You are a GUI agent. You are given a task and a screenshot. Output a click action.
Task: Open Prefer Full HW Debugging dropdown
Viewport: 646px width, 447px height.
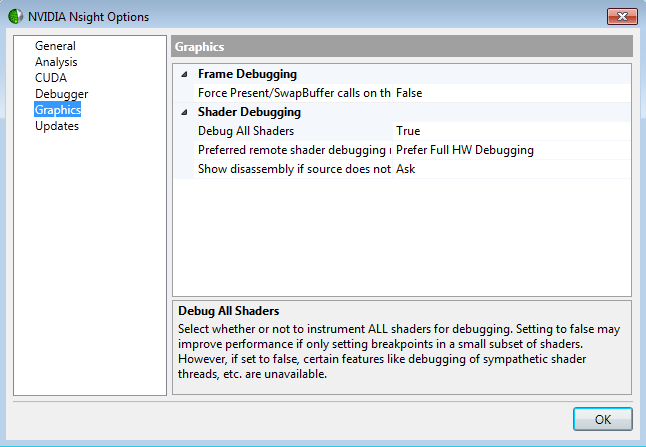(510, 150)
